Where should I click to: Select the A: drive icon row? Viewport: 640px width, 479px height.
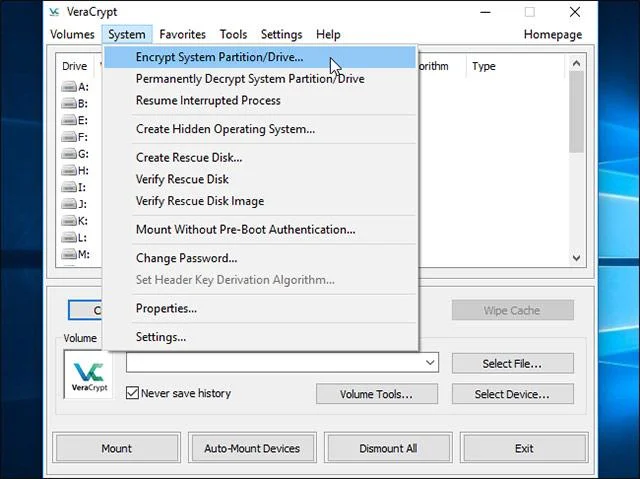click(75, 86)
